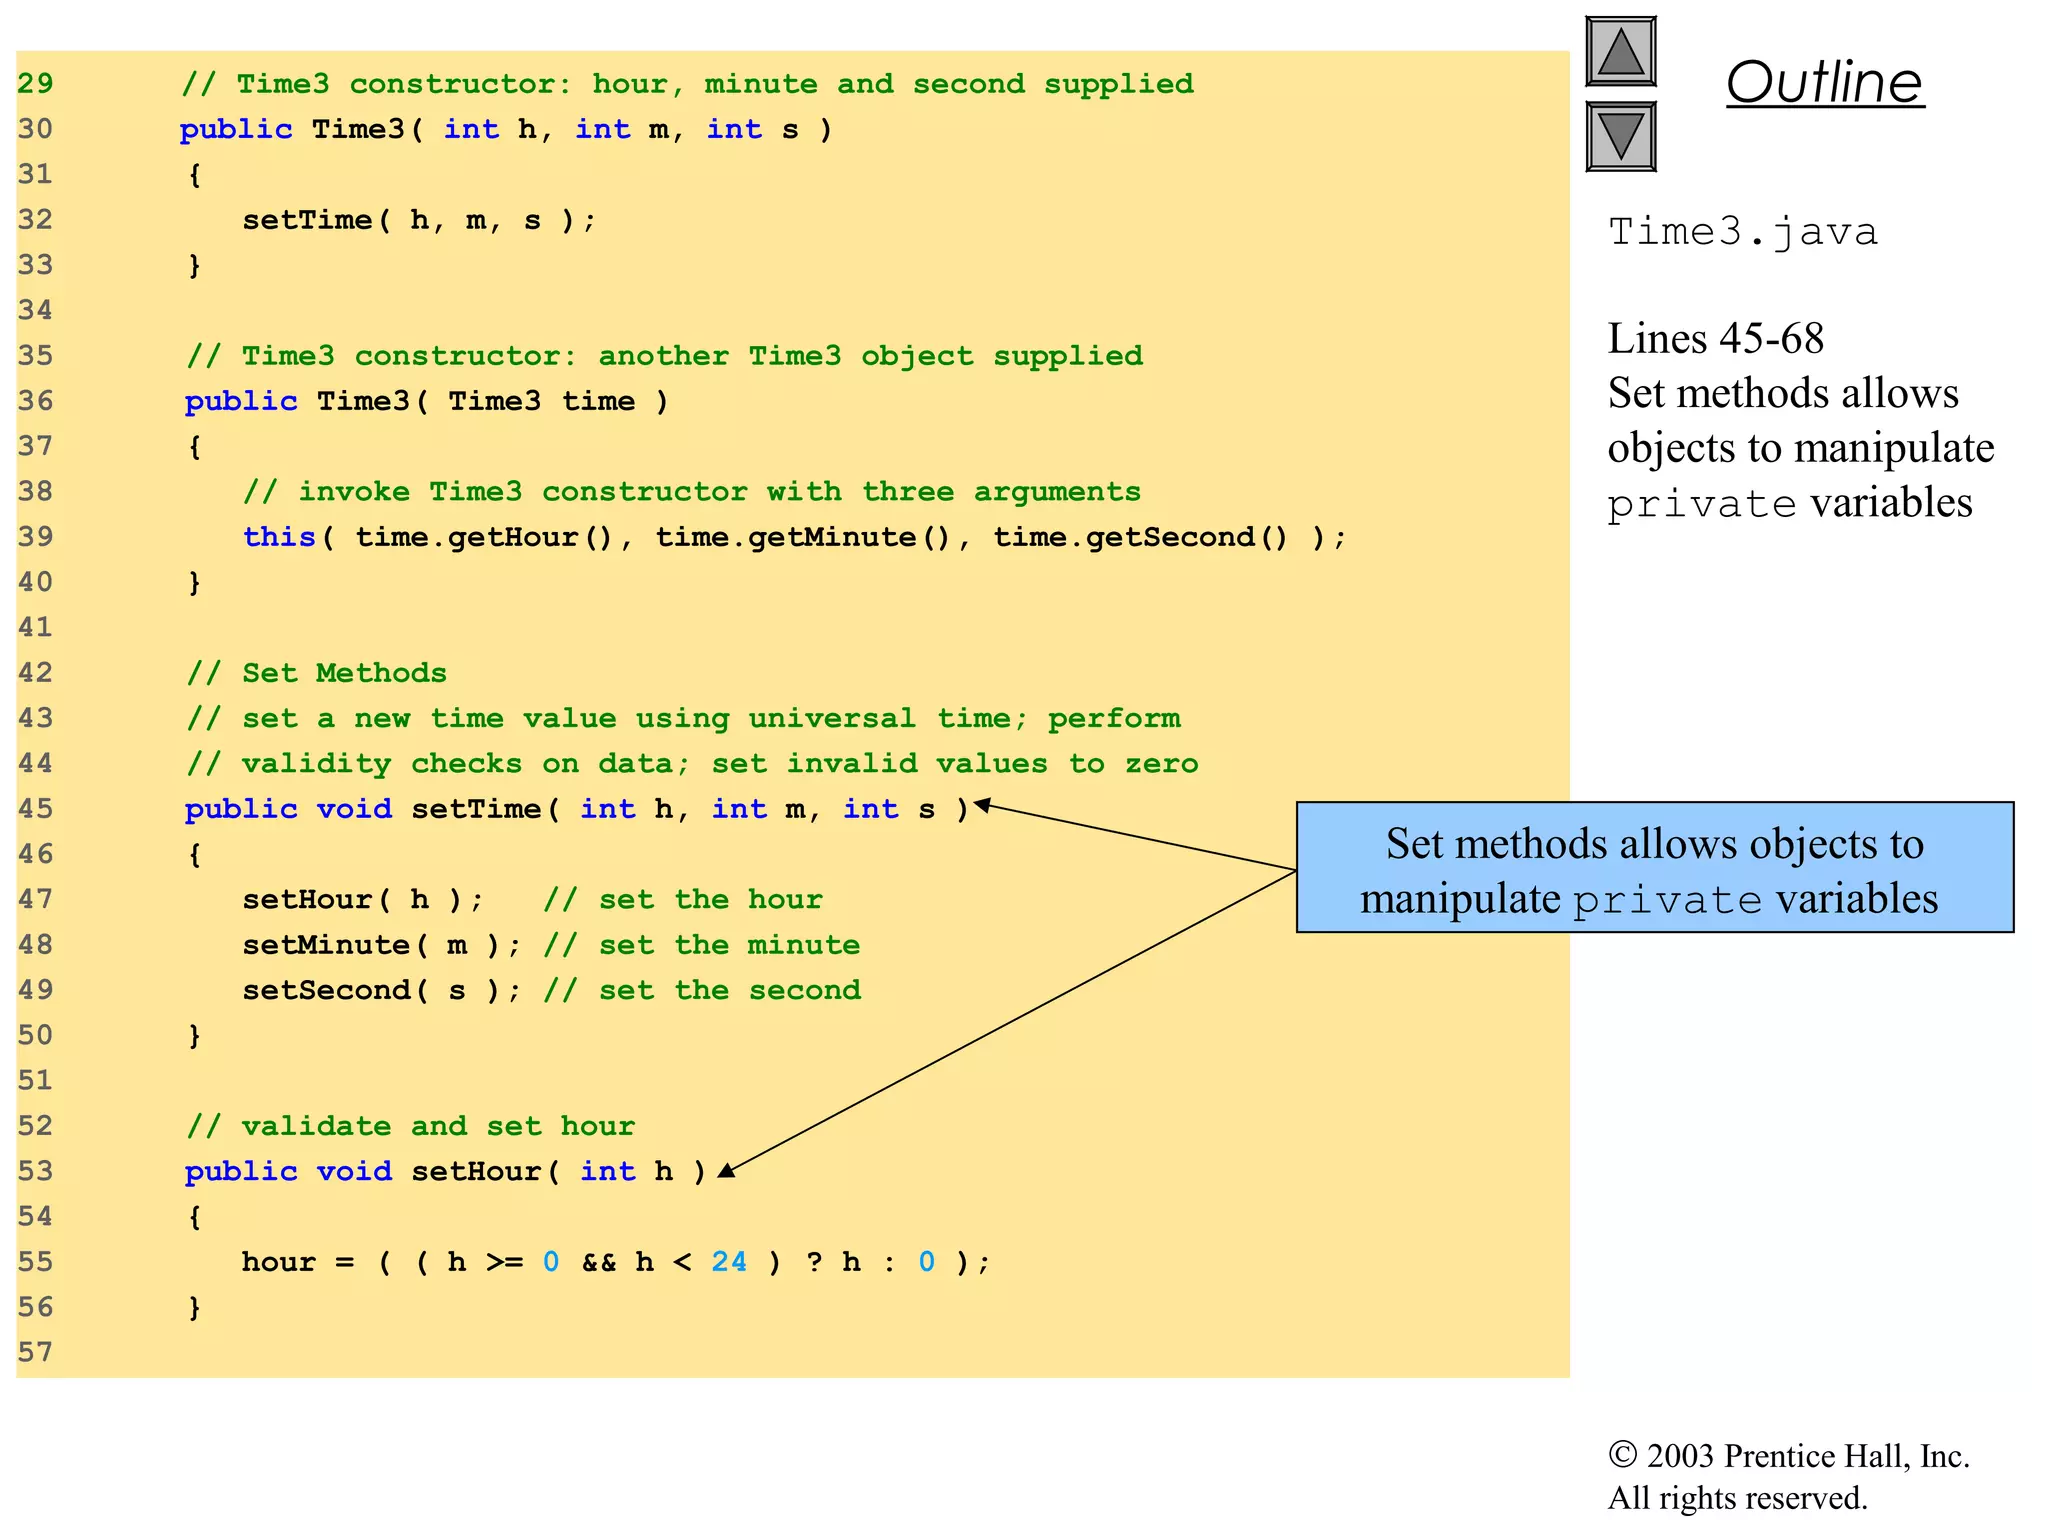This screenshot has width=2048, height=1536.
Task: Click 'setTime( h, m, s );' on line 32
Action: 419,220
